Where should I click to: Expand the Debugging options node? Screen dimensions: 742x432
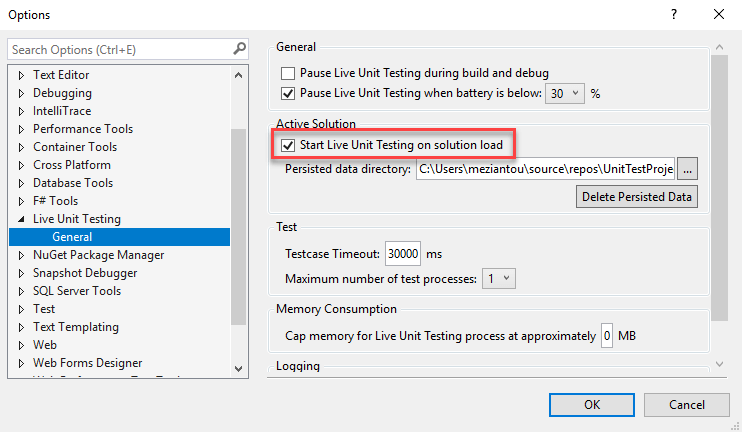pyautogui.click(x=21, y=93)
